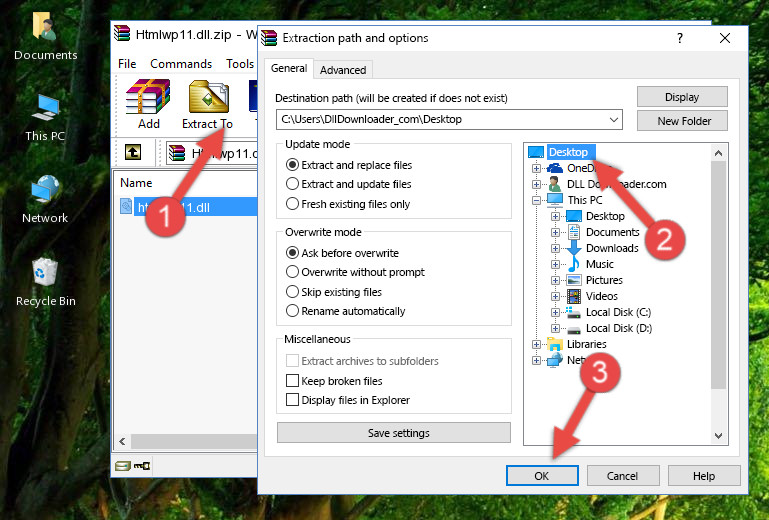The width and height of the screenshot is (769, 520).
Task: Click the tree scrollbar down arrow
Action: pyautogui.click(x=718, y=436)
